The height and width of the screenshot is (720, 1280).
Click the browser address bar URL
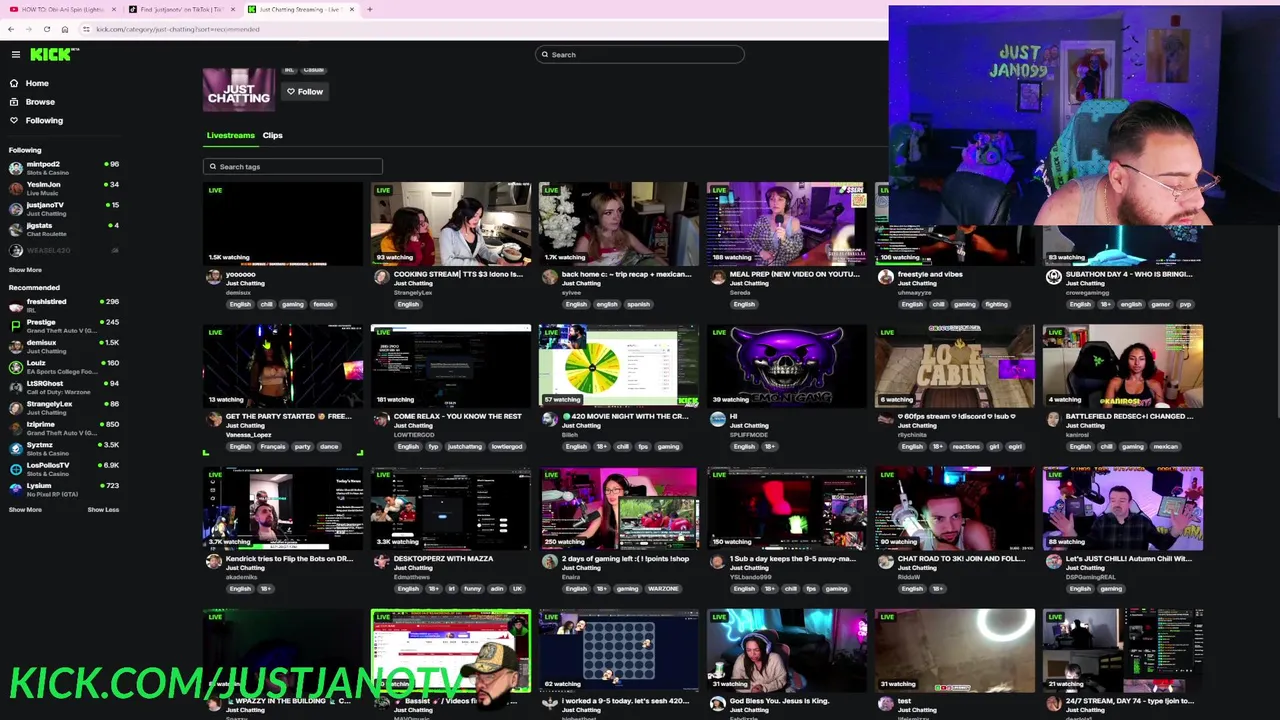coord(178,29)
